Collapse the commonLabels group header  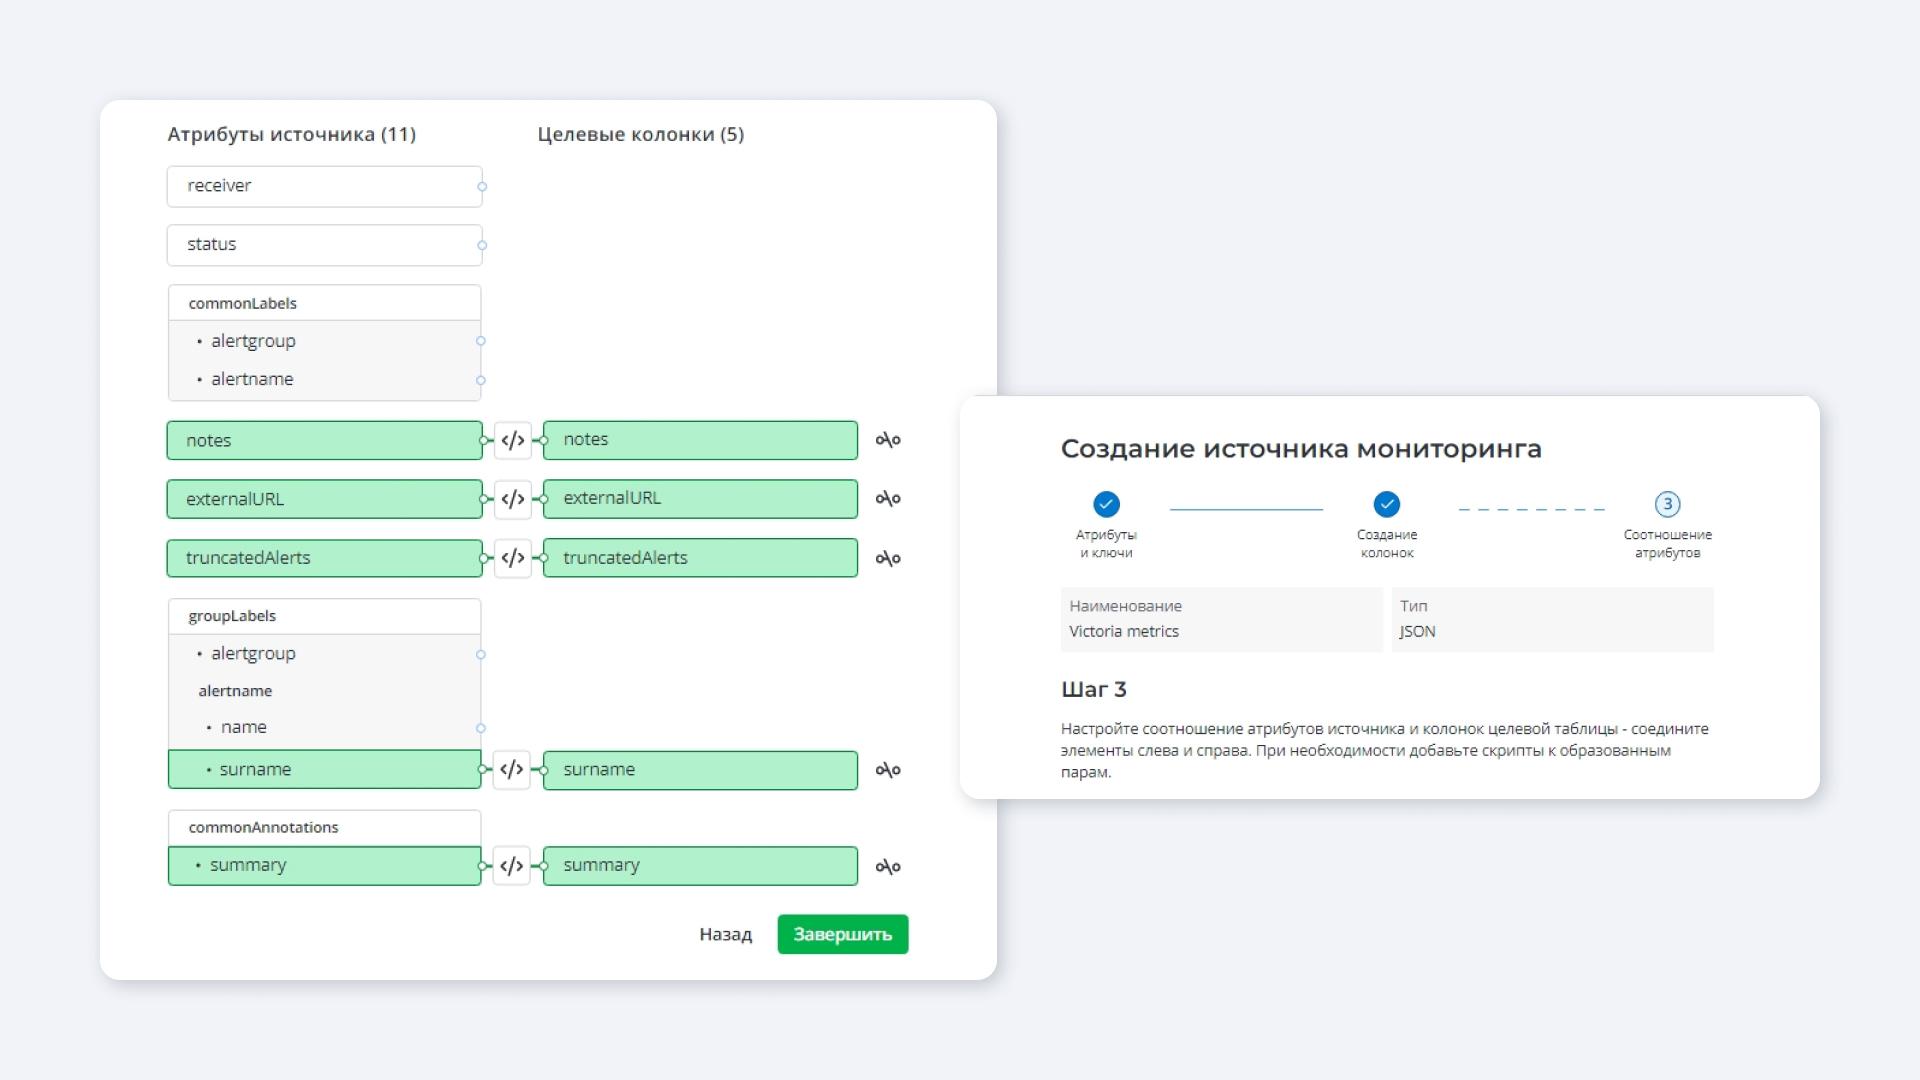click(x=324, y=303)
